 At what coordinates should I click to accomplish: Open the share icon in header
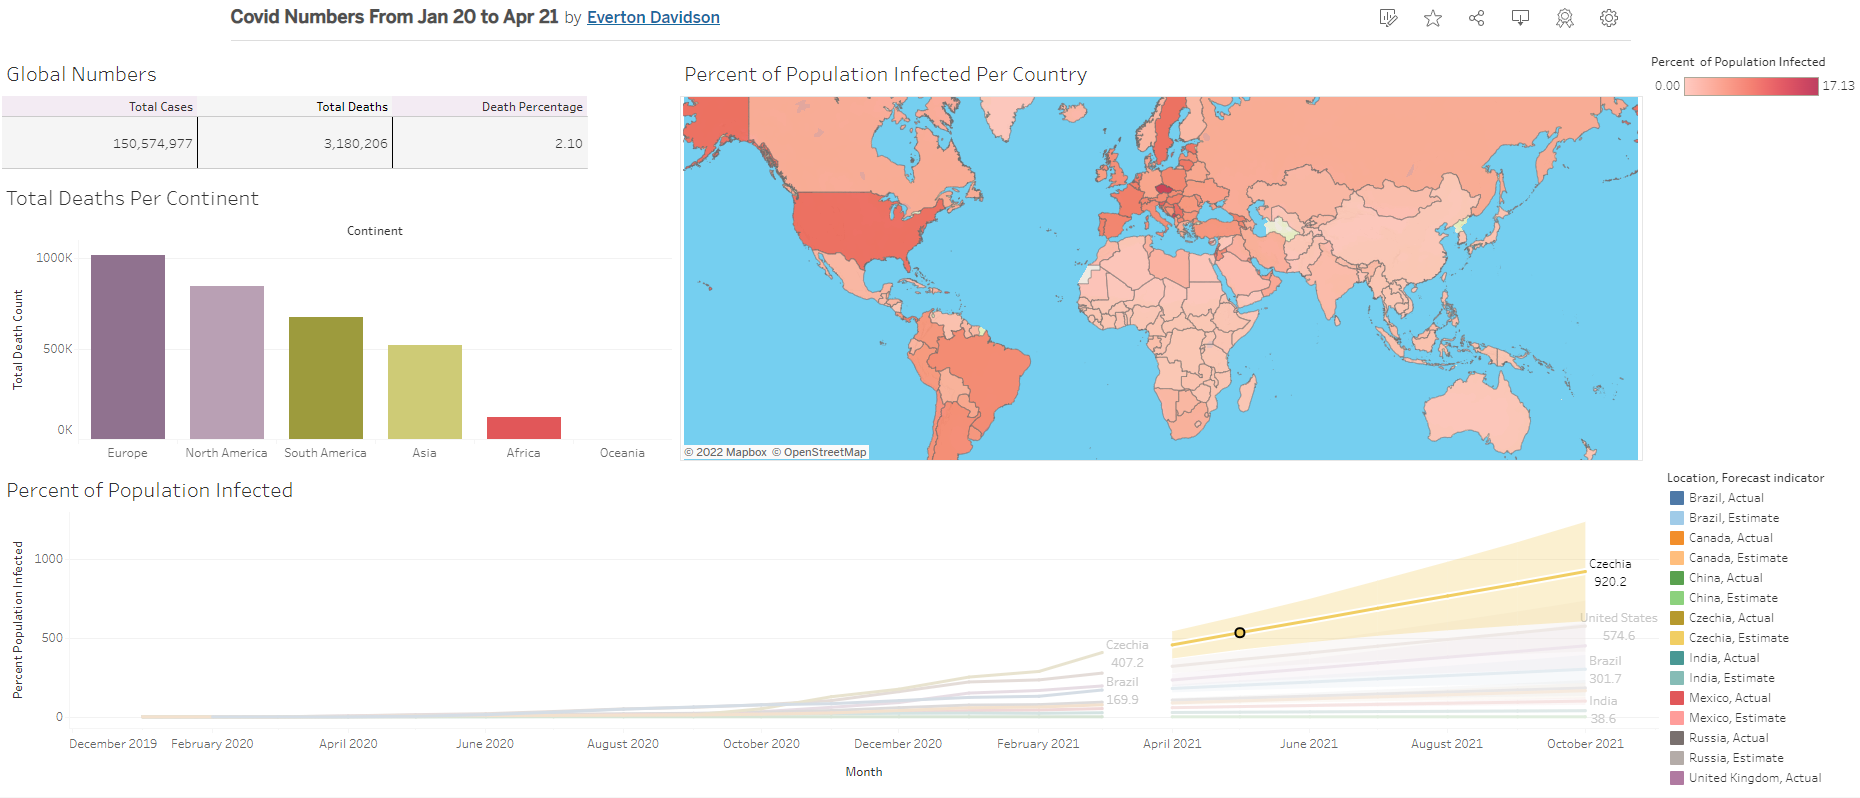[1476, 18]
